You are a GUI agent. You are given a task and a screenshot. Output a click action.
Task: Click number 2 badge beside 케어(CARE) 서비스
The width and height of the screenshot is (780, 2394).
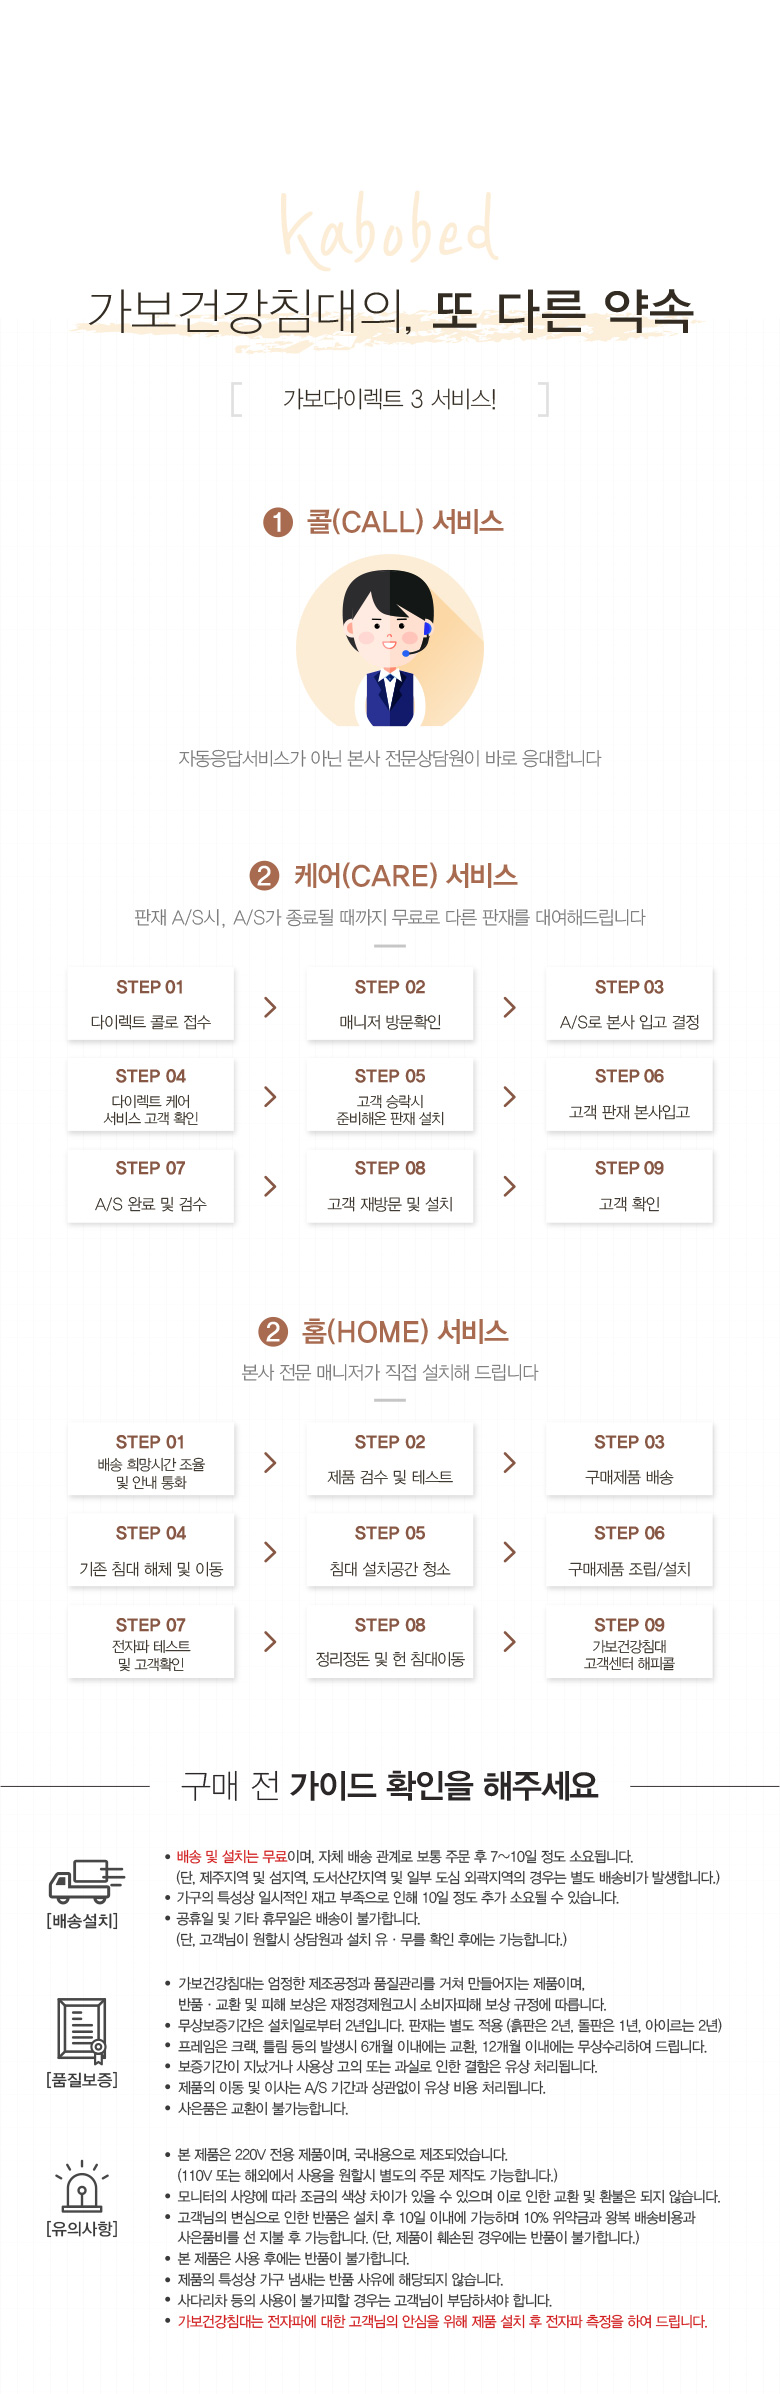point(264,876)
